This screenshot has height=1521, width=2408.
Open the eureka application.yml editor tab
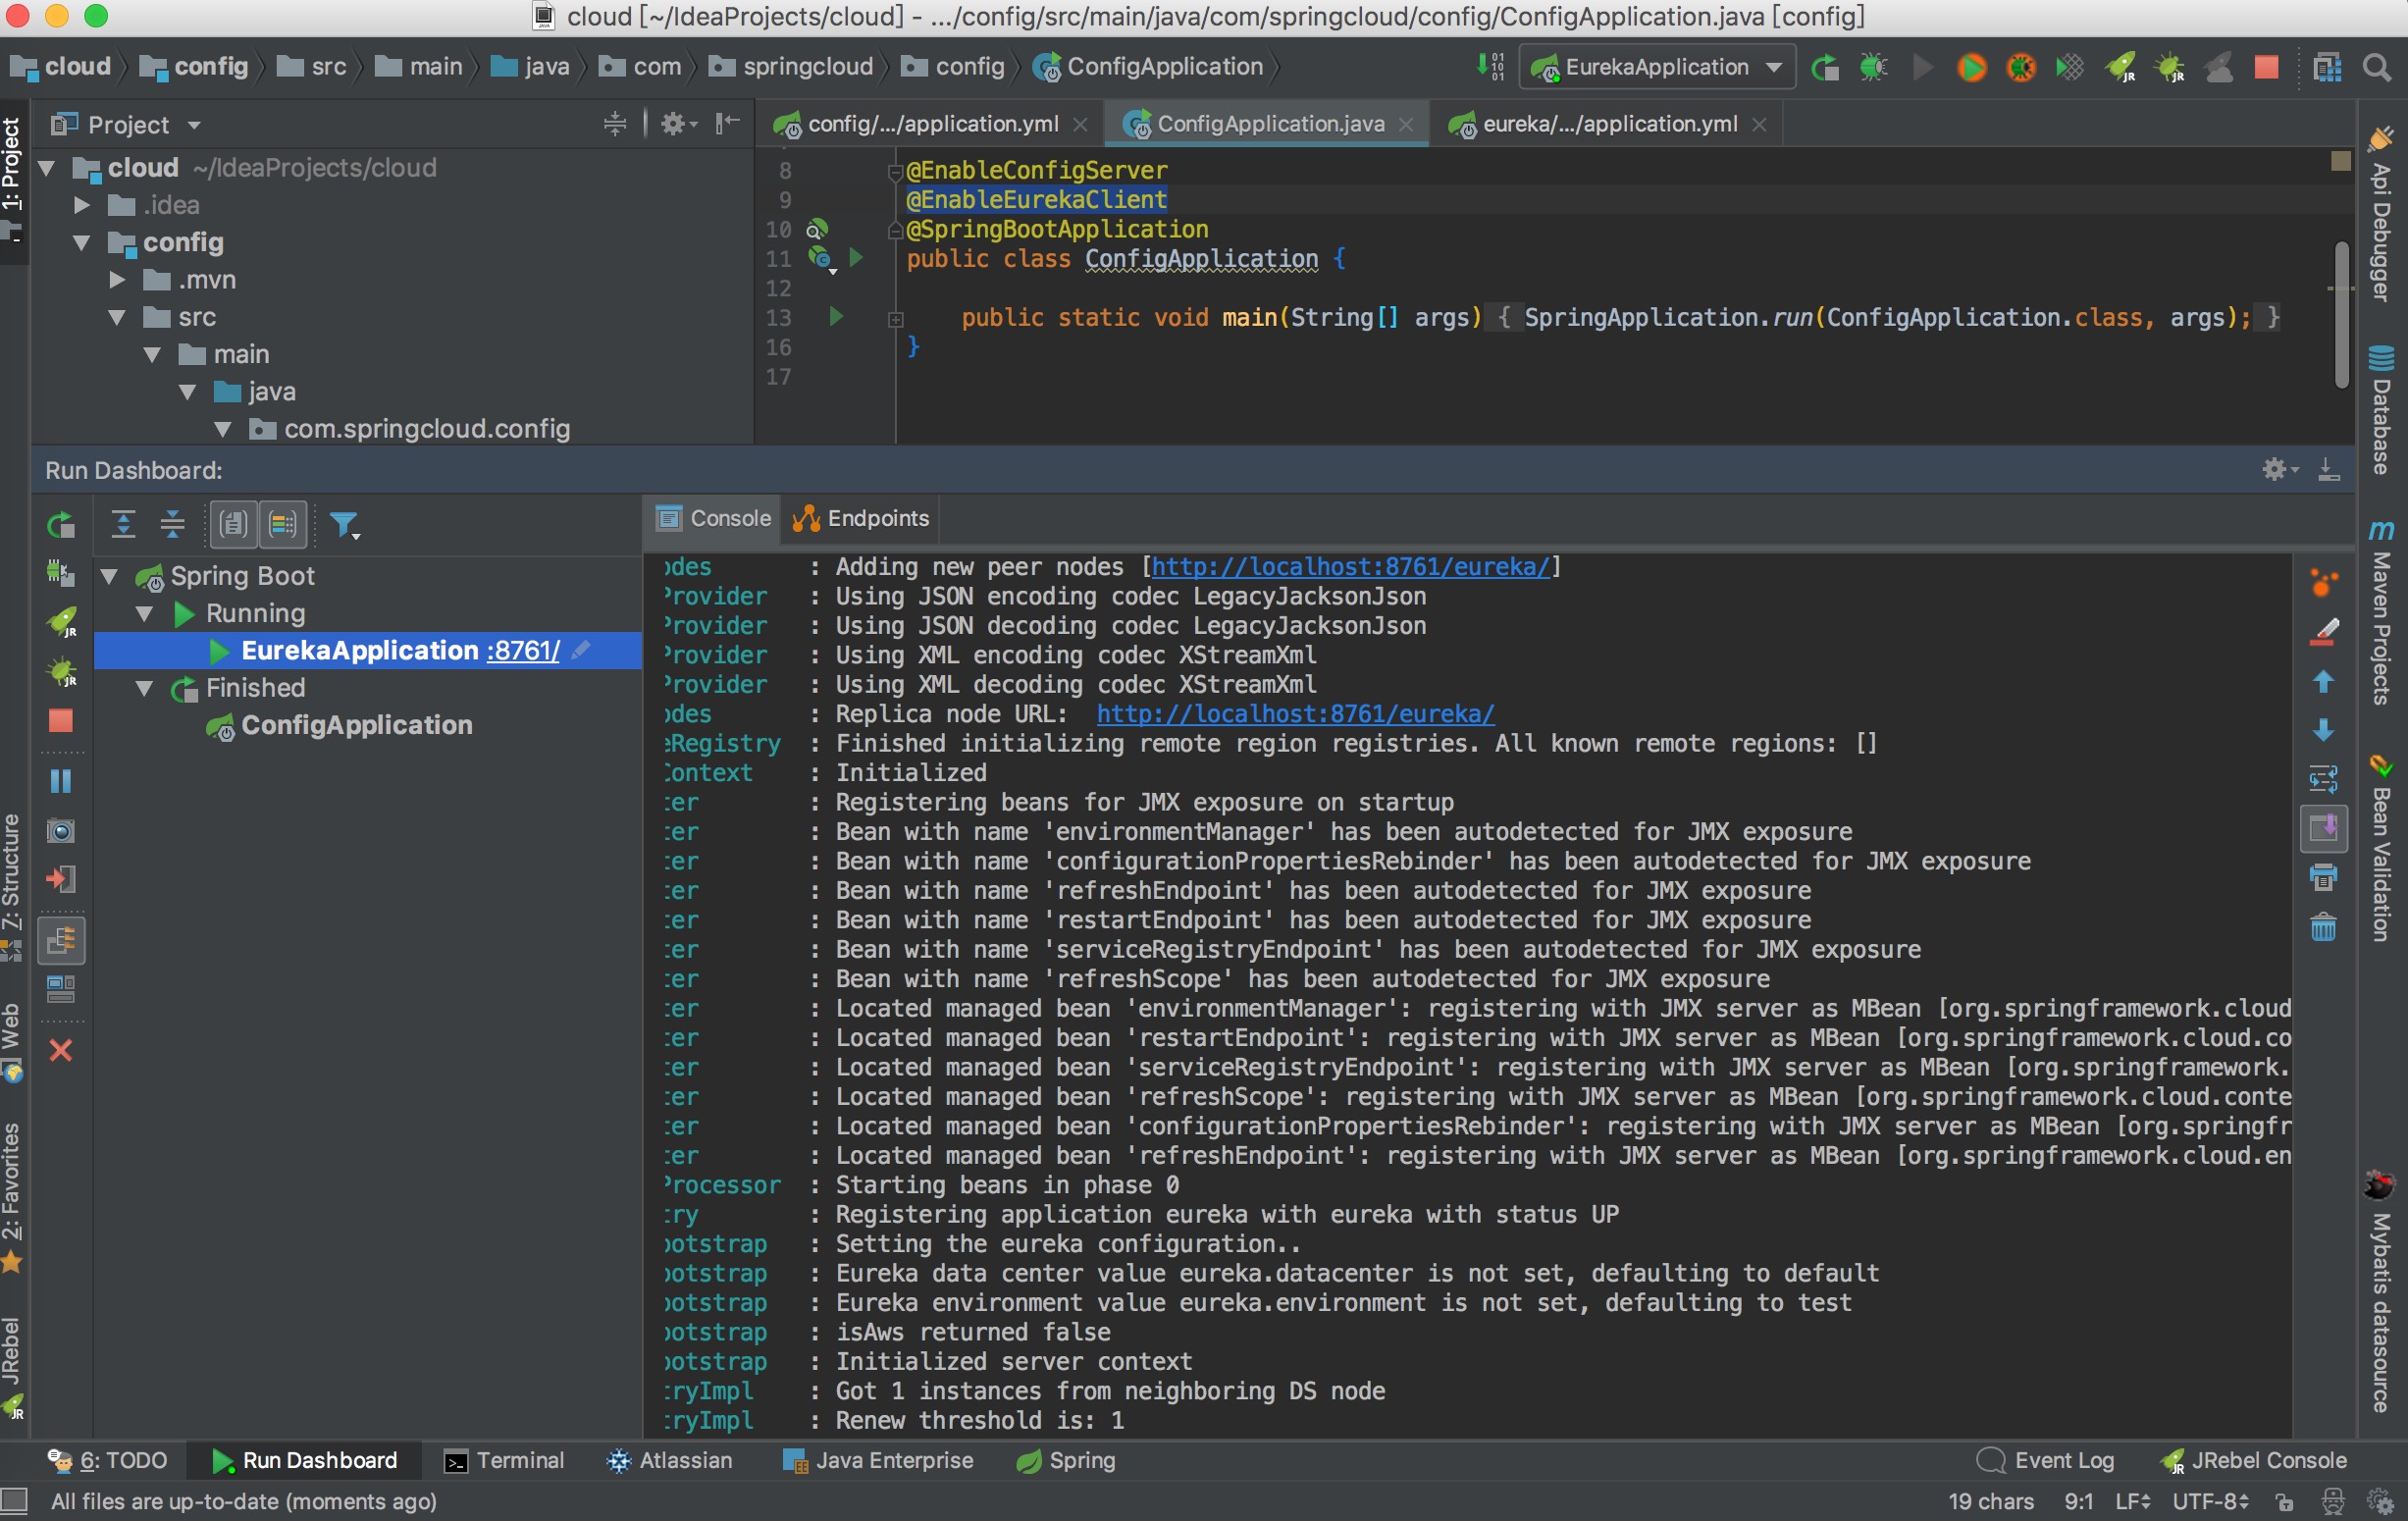pos(1608,124)
